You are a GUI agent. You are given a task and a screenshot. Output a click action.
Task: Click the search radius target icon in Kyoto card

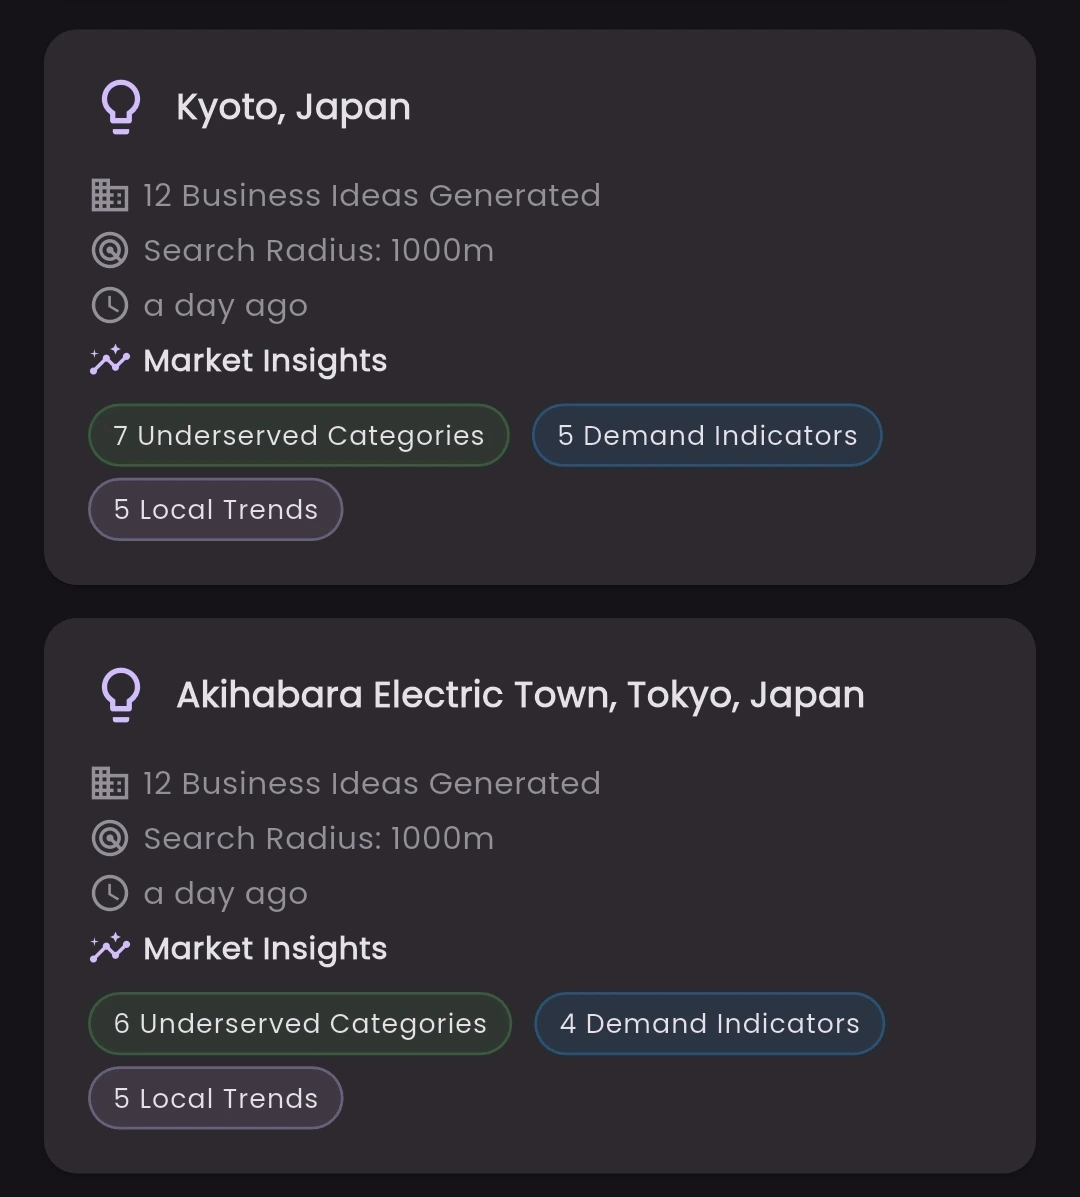click(110, 250)
